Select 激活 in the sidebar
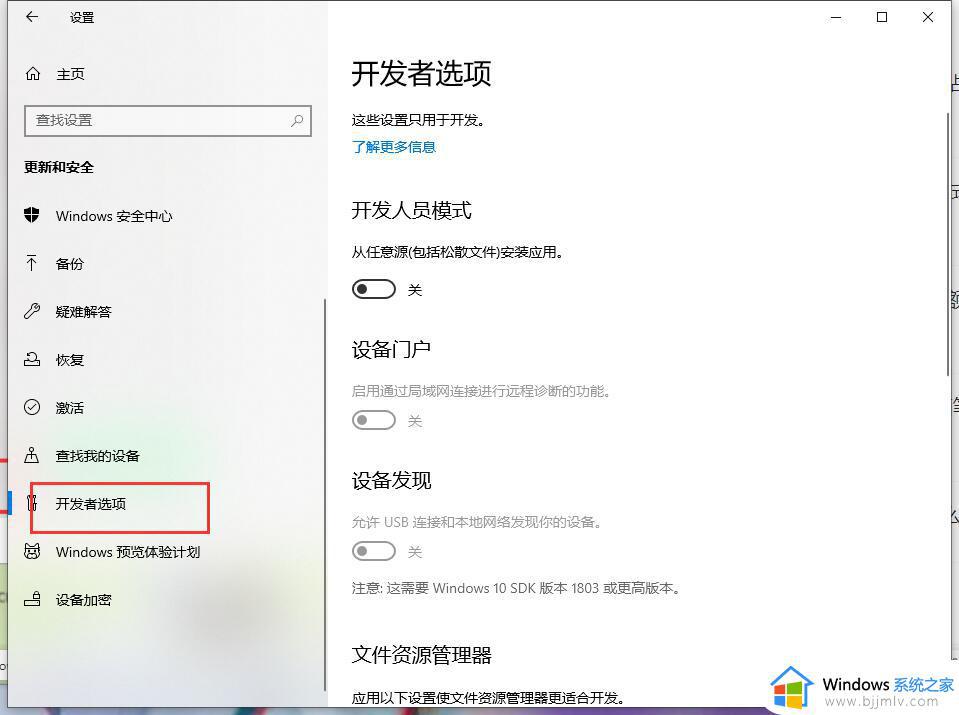This screenshot has height=715, width=959. click(69, 407)
